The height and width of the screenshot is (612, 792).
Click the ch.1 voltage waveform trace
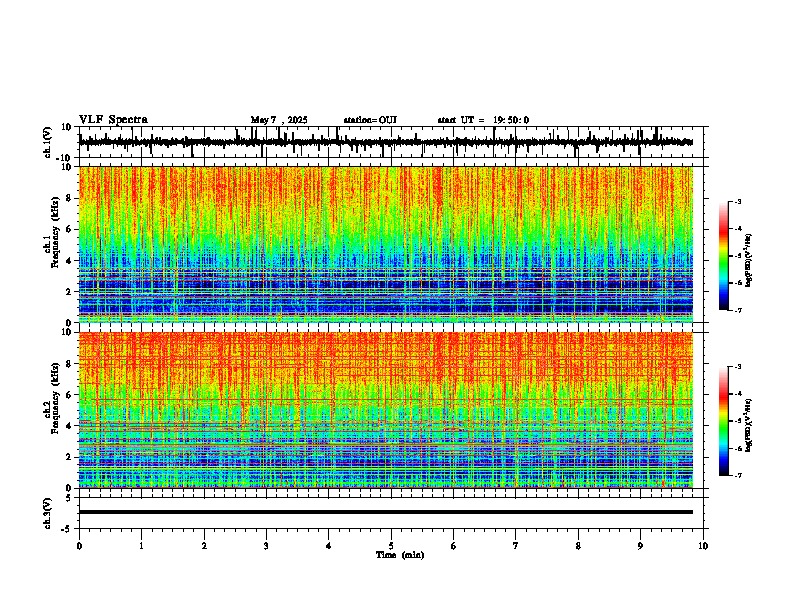click(386, 142)
